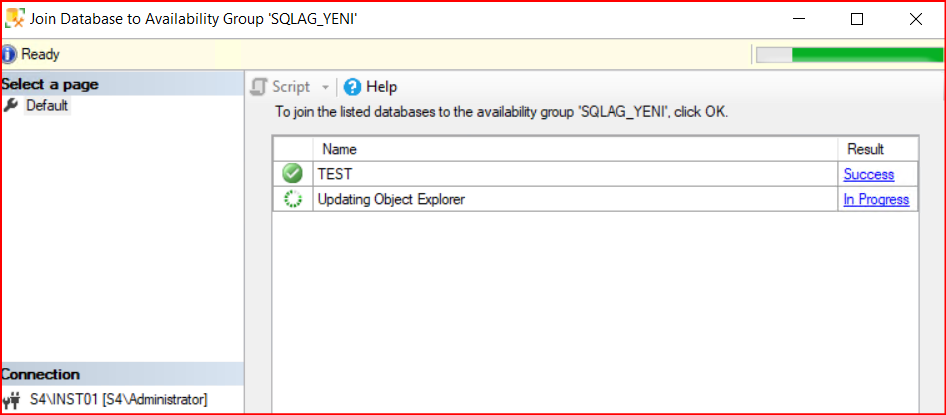The height and width of the screenshot is (415, 946).
Task: Click the Script toolbar icon
Action: pyautogui.click(x=259, y=87)
